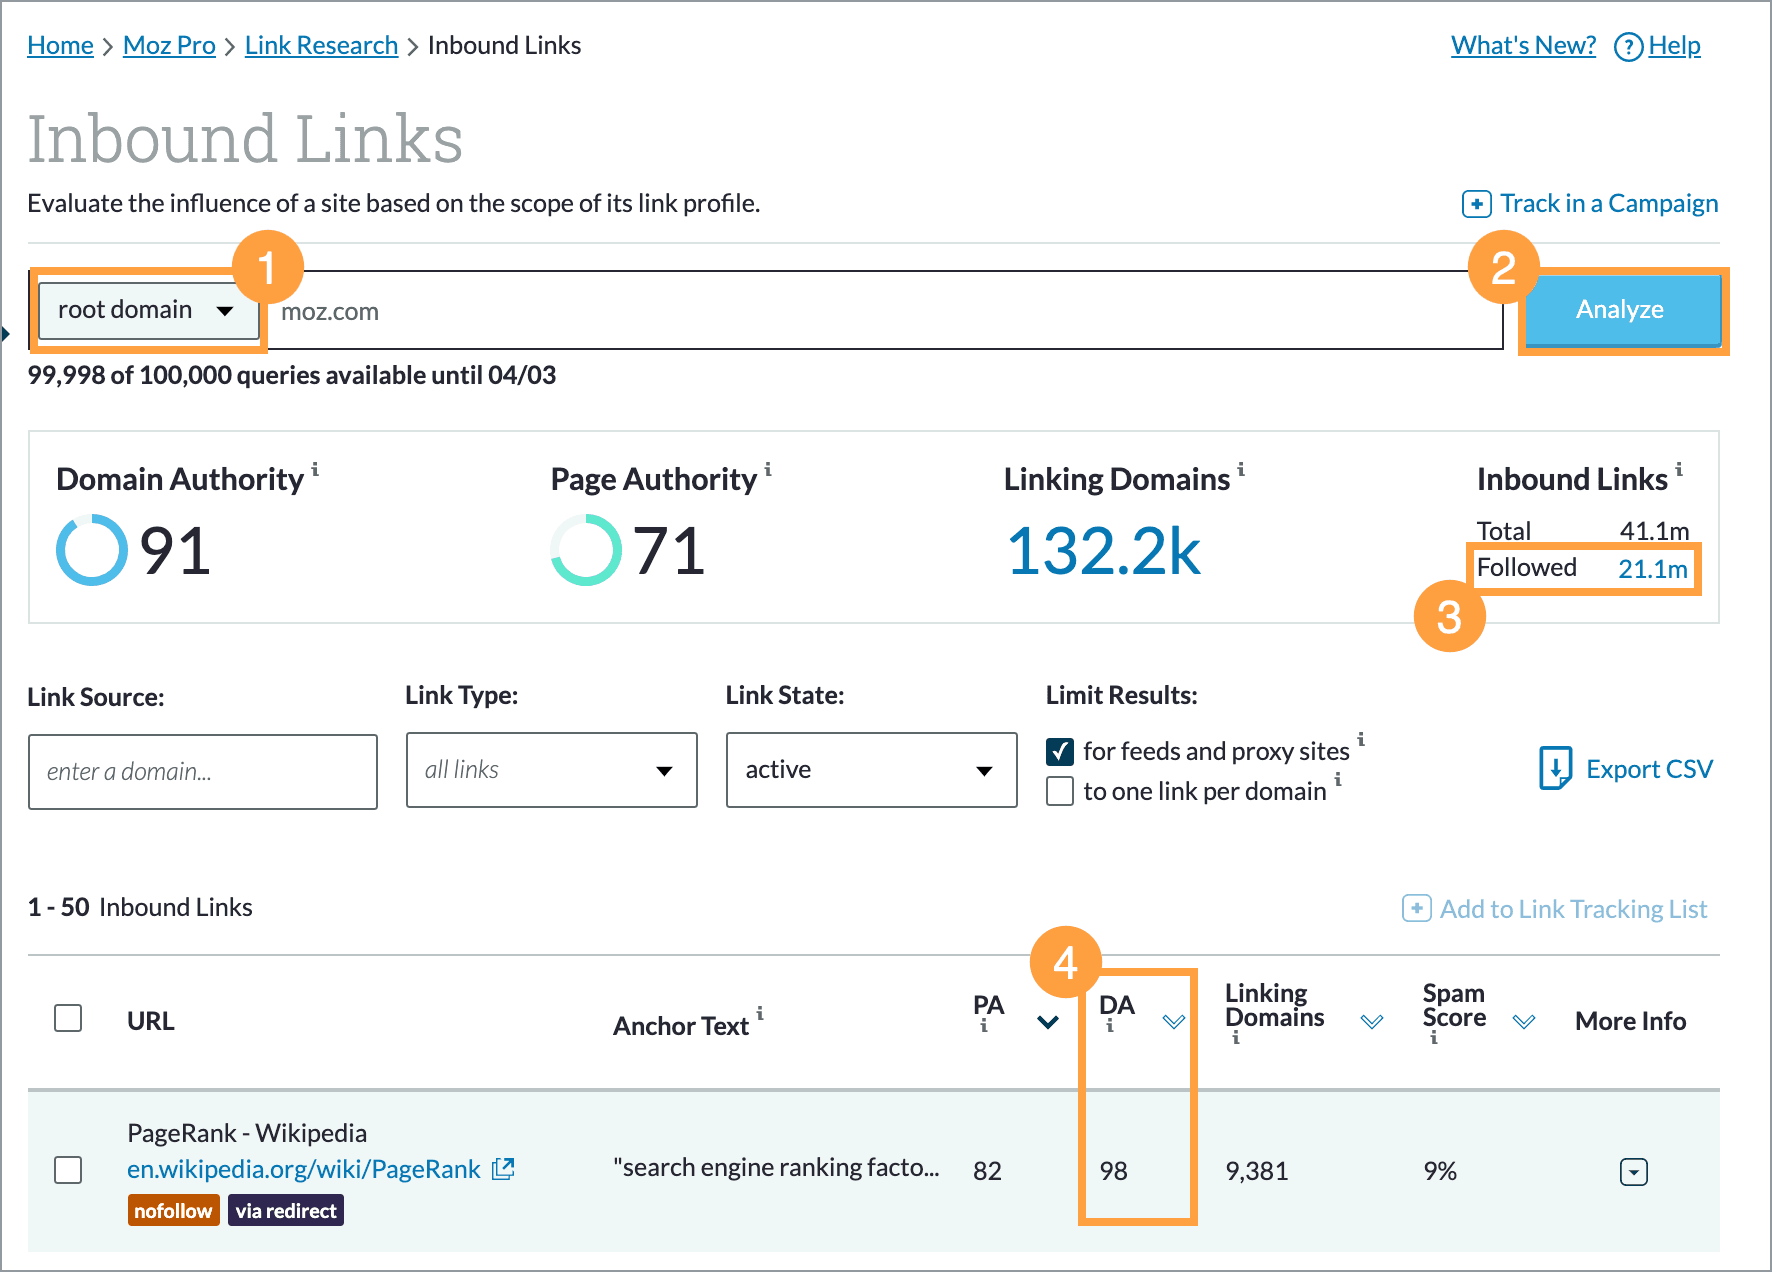Open Help via the question mark icon
The image size is (1772, 1272).
pos(1628,46)
